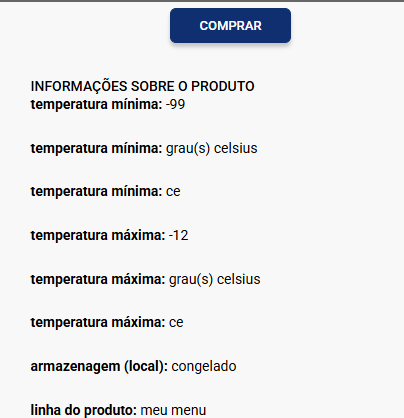Viewport: 404px width, 418px height.
Task: Click the armazenagem (local) label
Action: pos(99,366)
